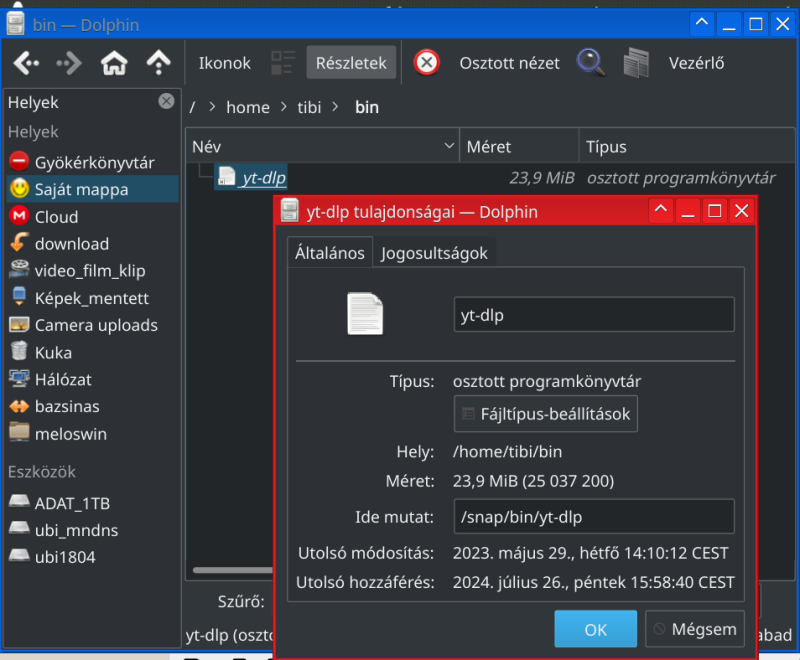Select the compact list view icon

283,63
